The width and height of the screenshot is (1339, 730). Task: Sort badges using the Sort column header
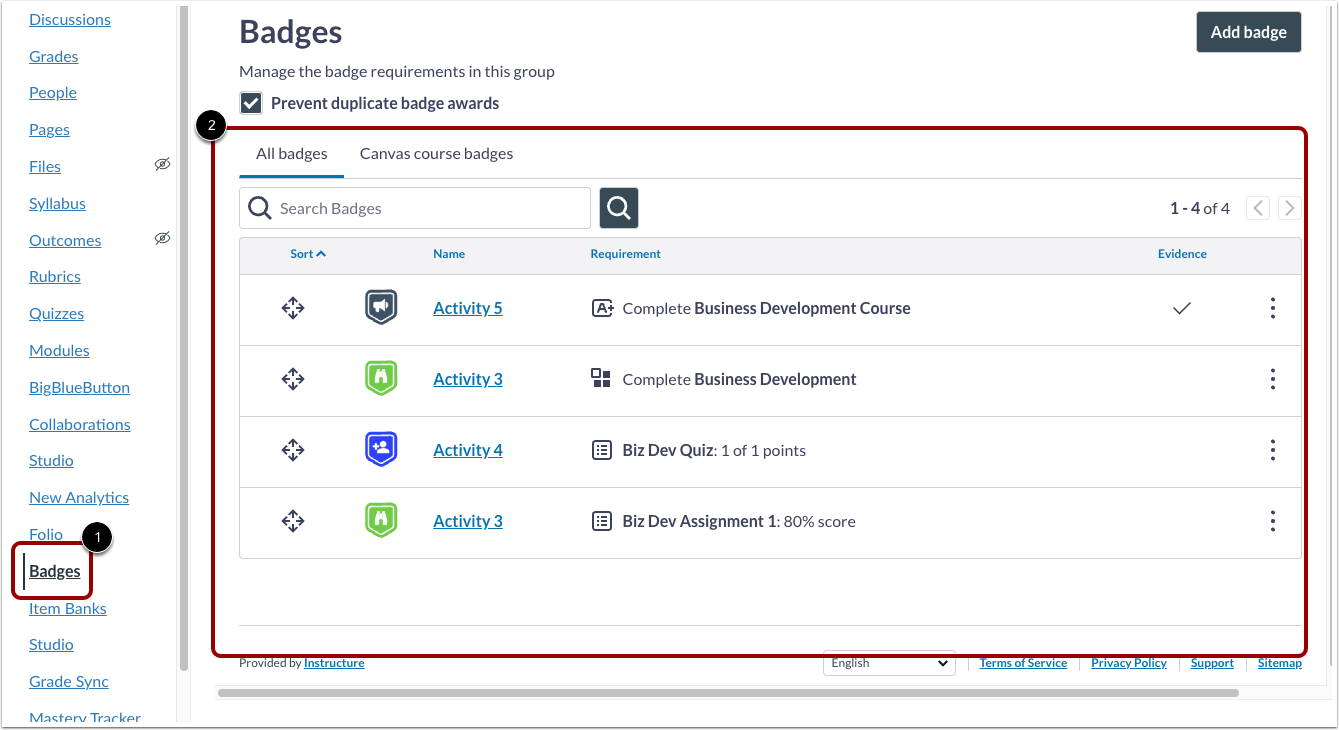pyautogui.click(x=308, y=254)
